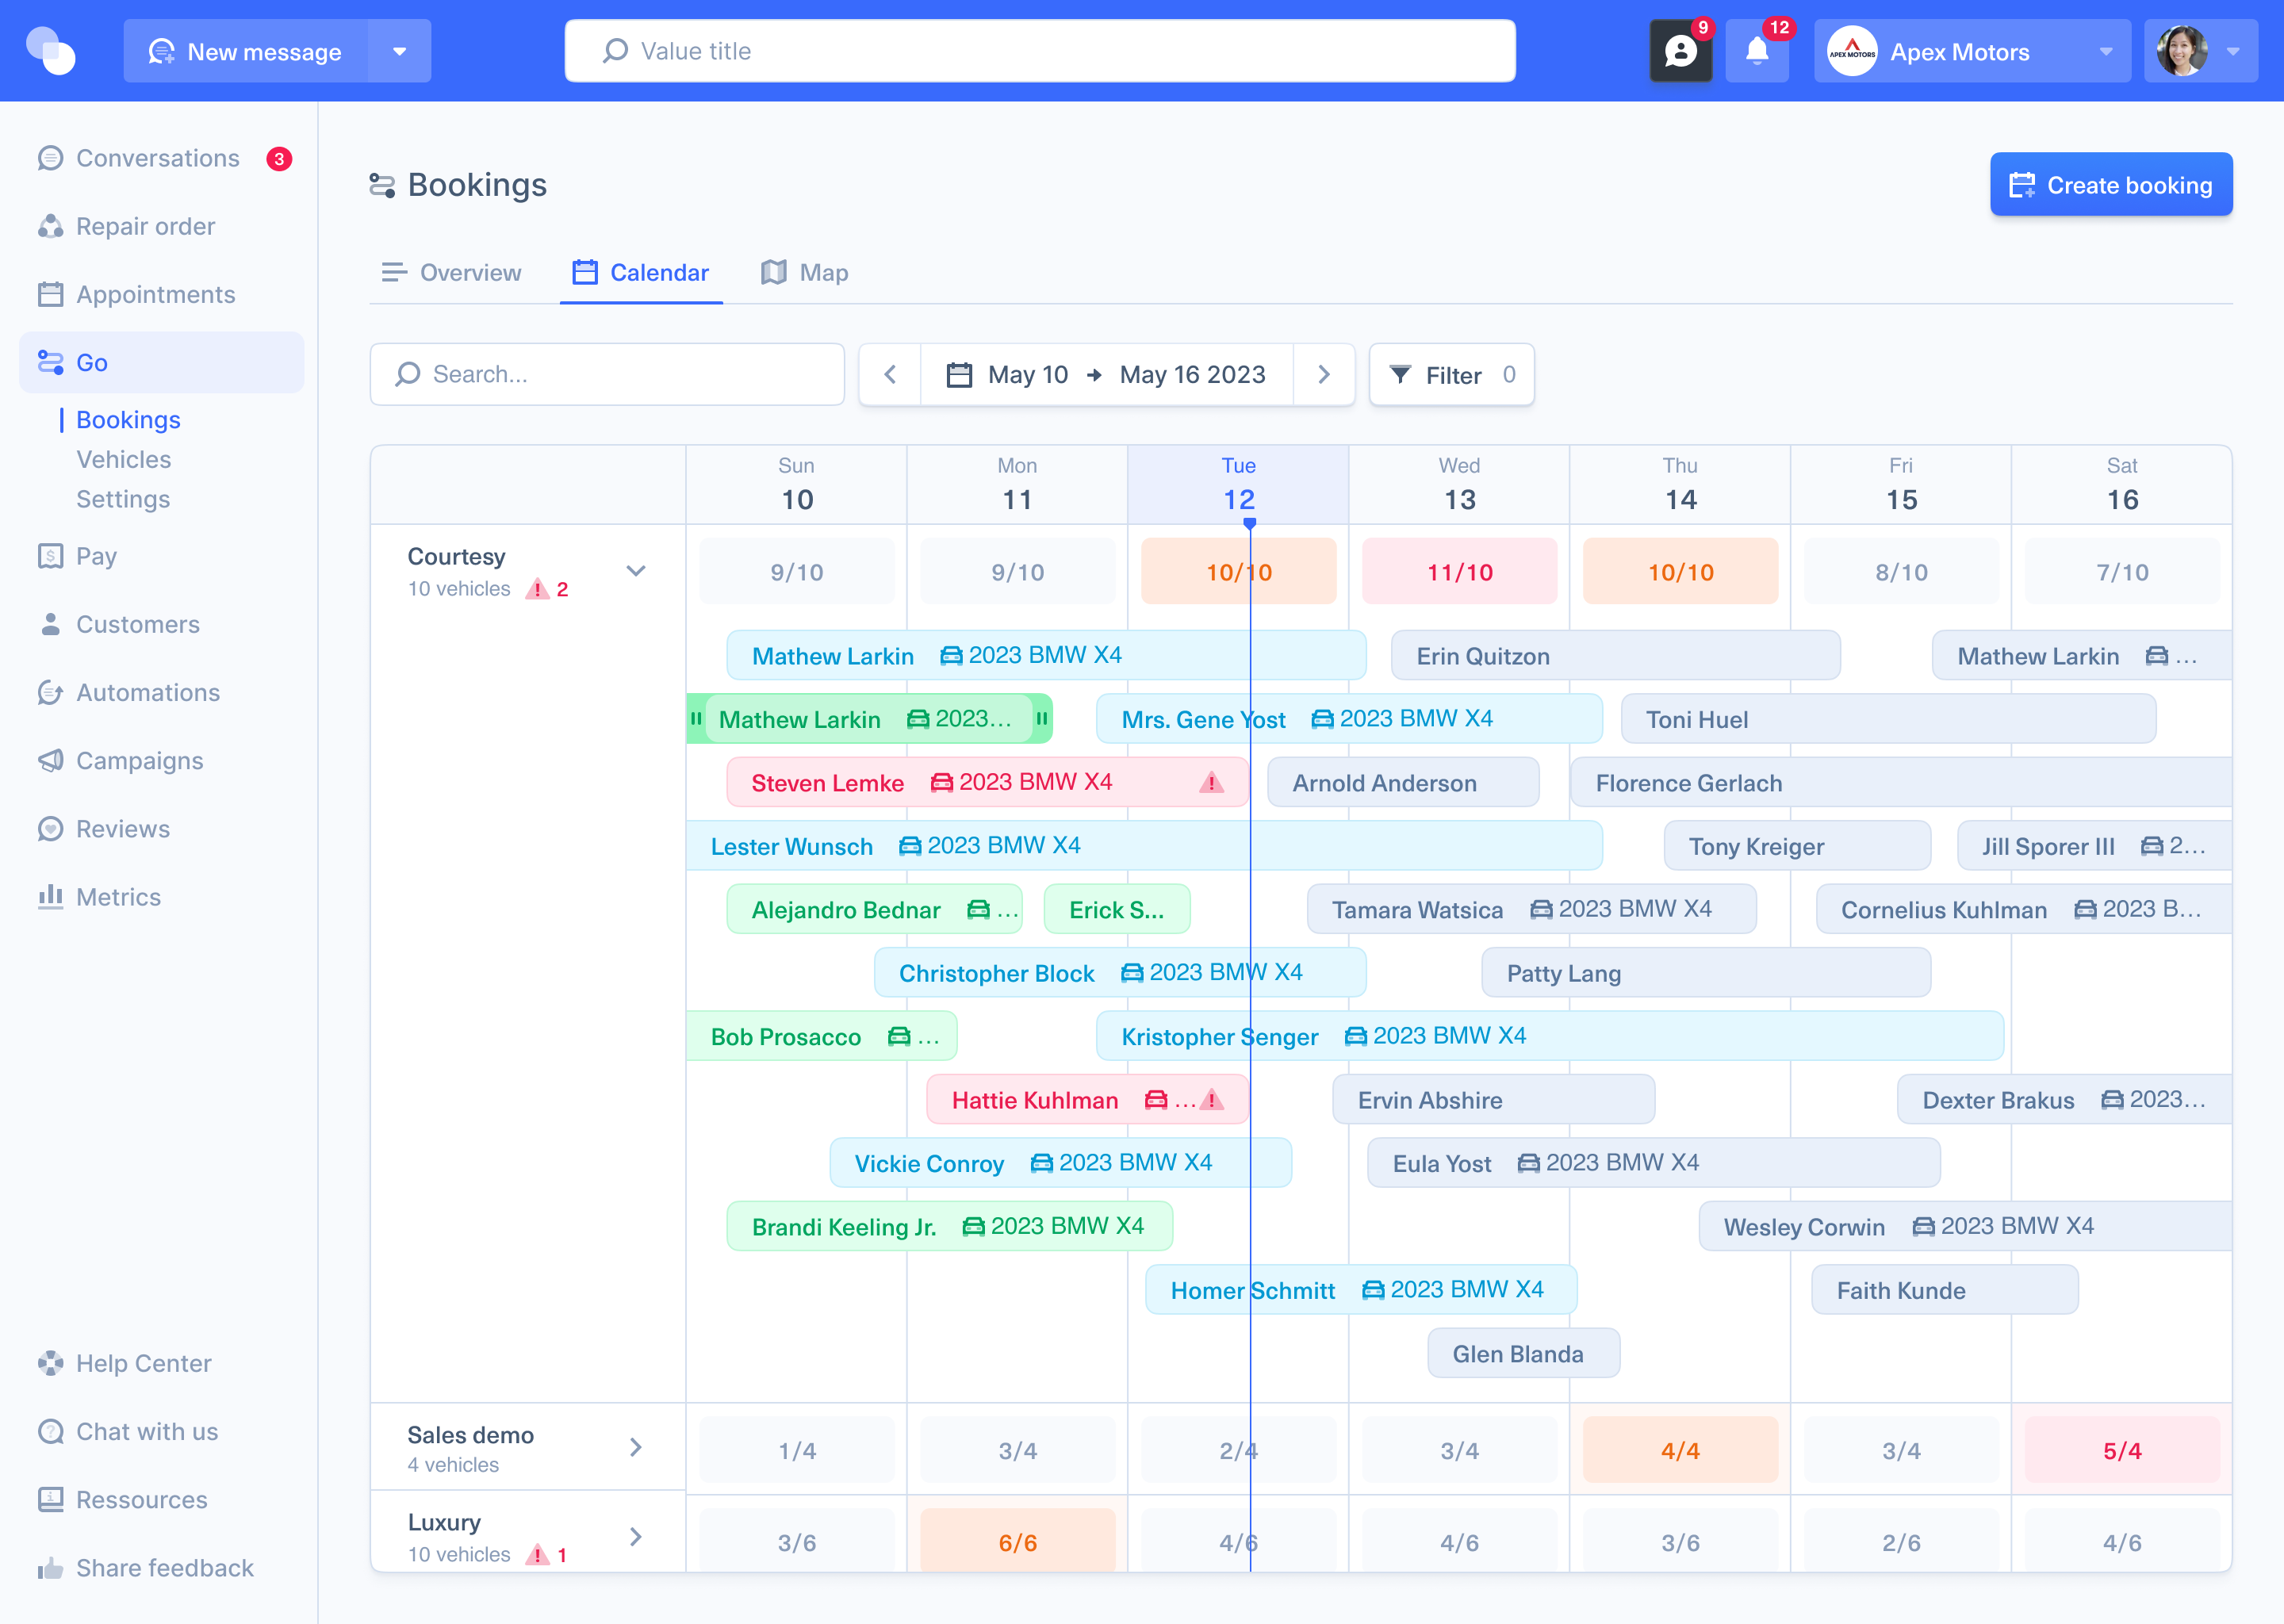Open the contacts icon with badge 9
This screenshot has width=2284, height=1624.
[1680, 51]
